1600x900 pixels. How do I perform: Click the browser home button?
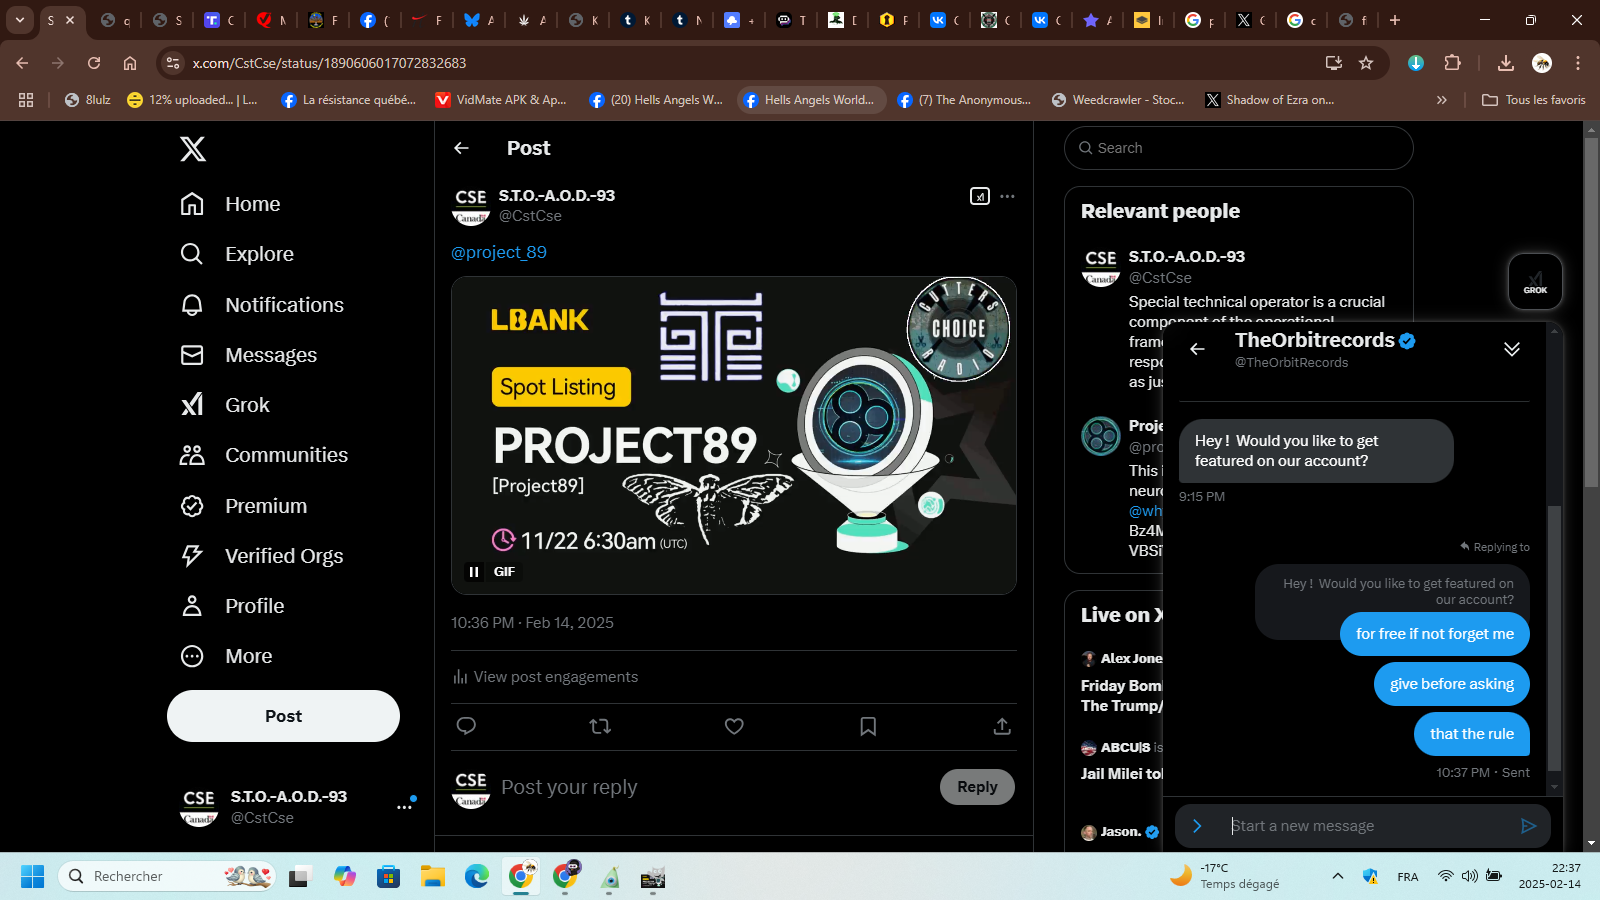[130, 63]
